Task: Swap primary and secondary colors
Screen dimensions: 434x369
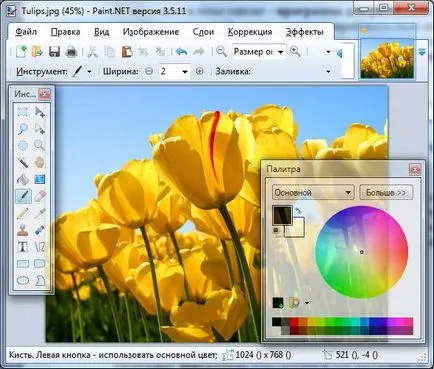Action: (x=298, y=211)
